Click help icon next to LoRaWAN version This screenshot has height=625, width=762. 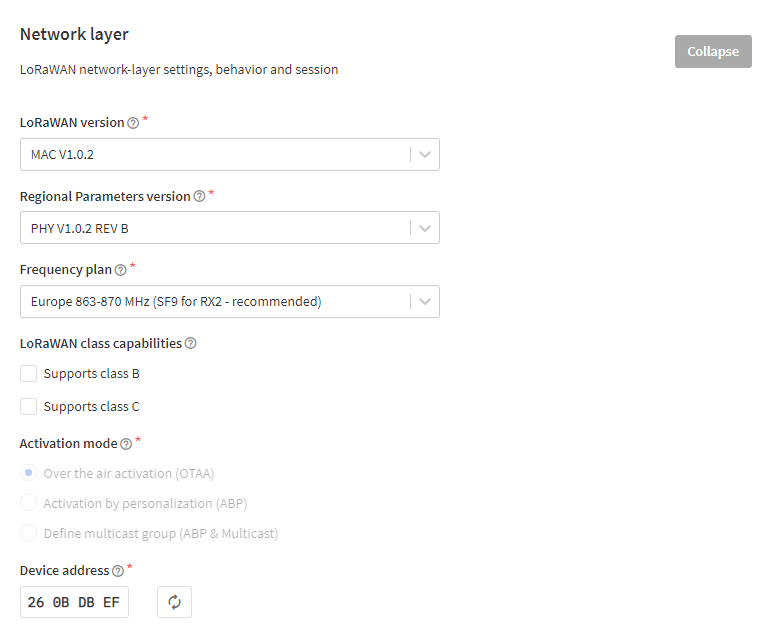[133, 123]
